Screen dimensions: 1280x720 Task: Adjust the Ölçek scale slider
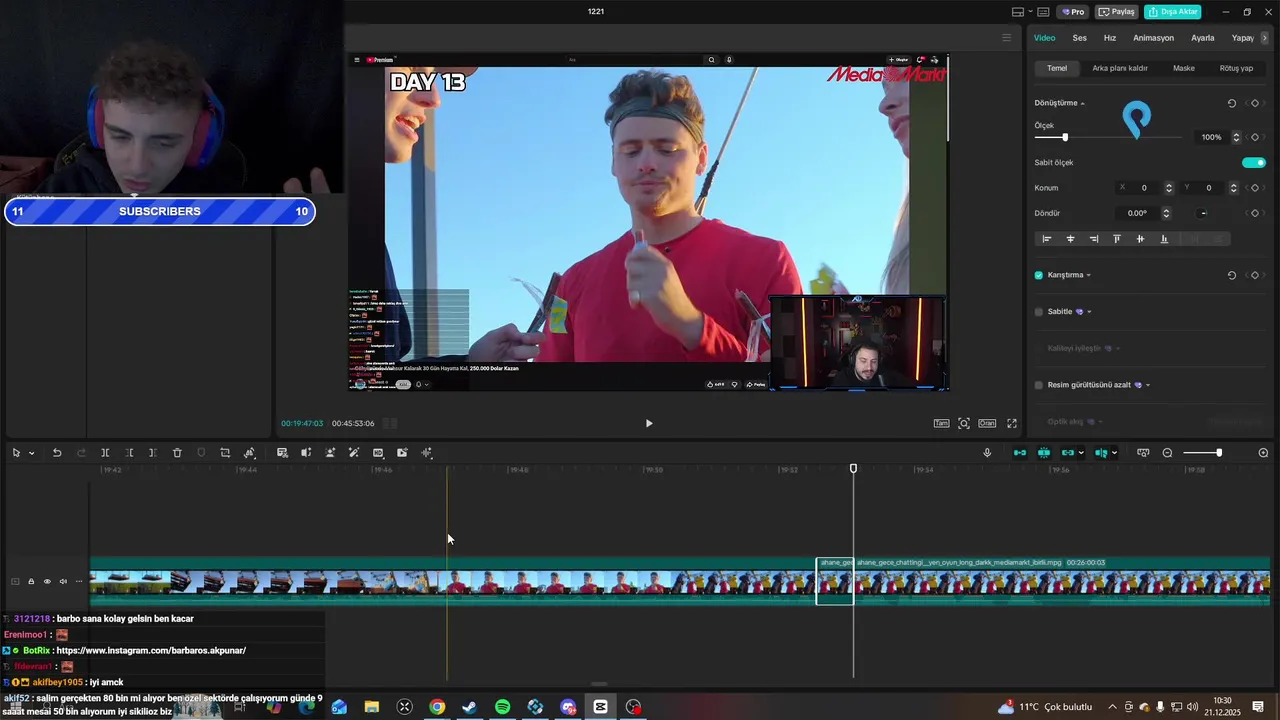point(1065,137)
